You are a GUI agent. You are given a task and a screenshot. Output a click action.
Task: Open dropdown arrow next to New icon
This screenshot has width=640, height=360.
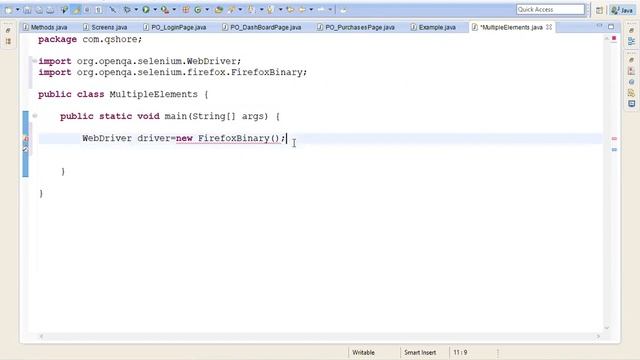(x=18, y=10)
